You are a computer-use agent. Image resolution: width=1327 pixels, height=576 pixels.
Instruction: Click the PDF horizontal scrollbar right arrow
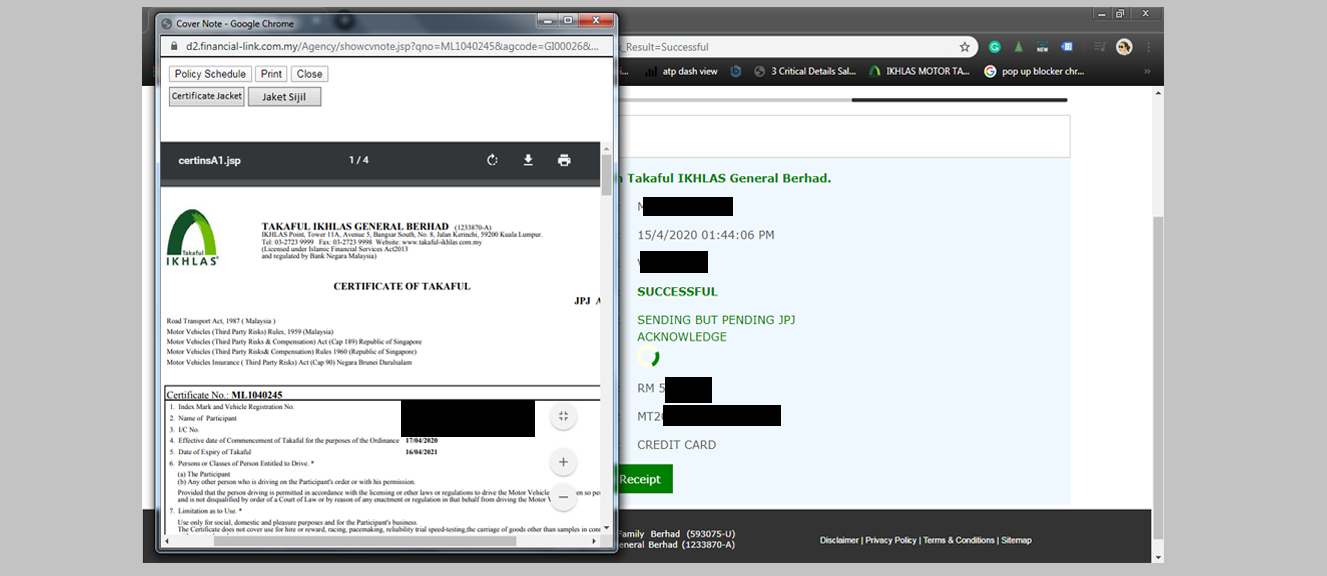(593, 541)
